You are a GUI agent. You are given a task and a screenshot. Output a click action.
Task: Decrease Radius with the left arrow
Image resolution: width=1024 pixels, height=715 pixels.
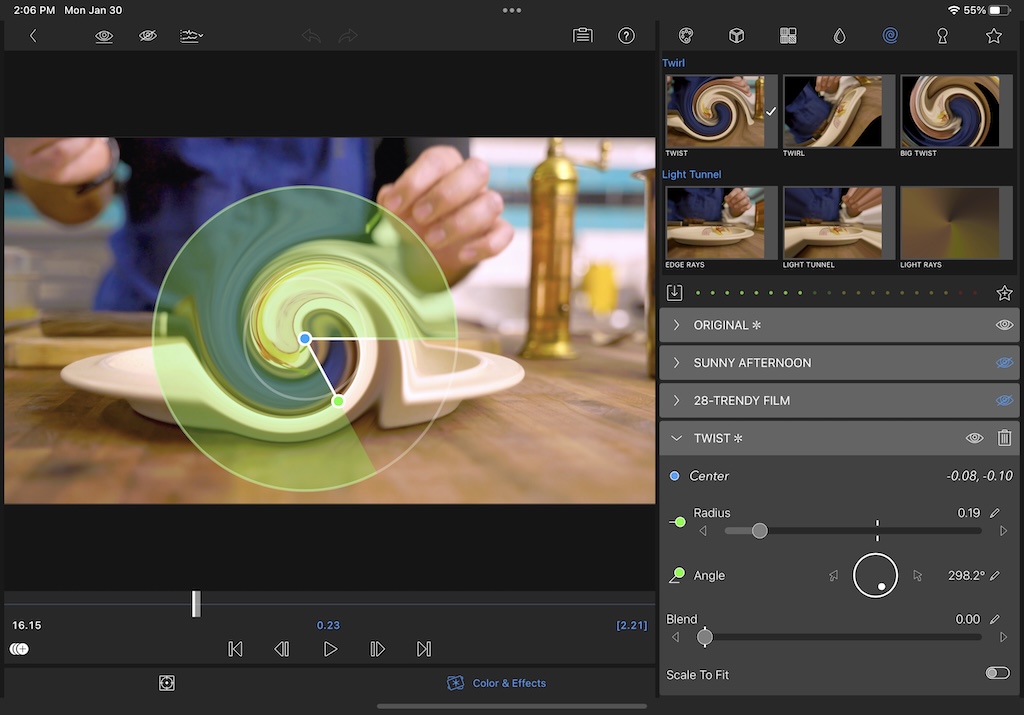[x=703, y=531]
